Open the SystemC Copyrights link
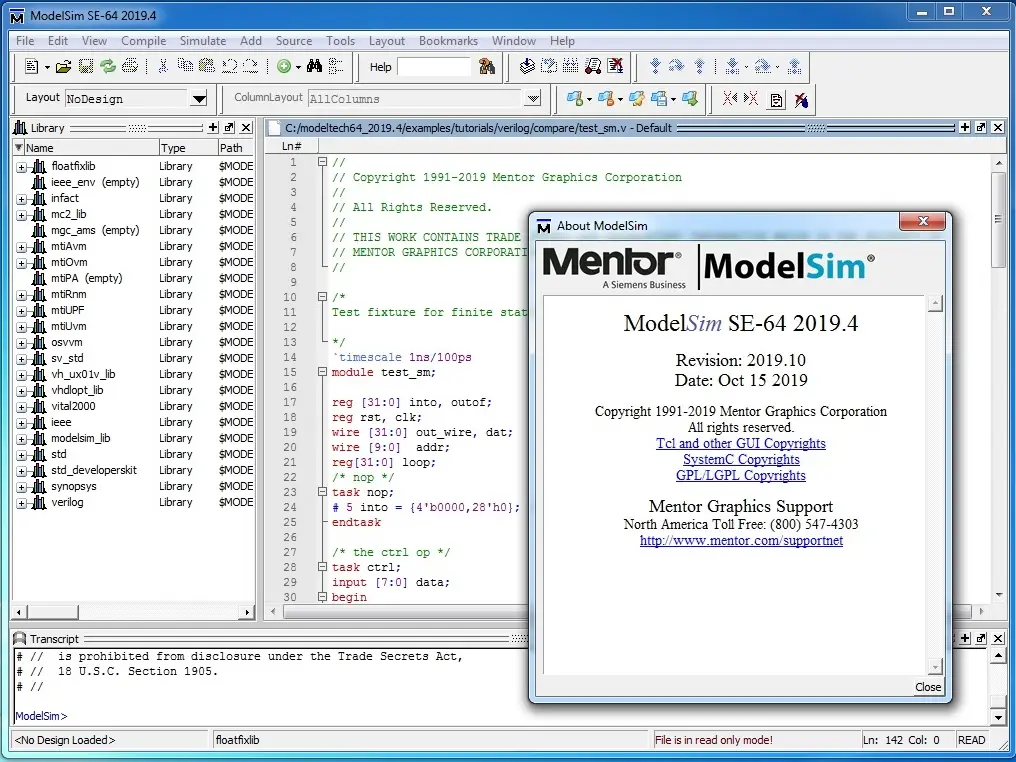 [741, 459]
